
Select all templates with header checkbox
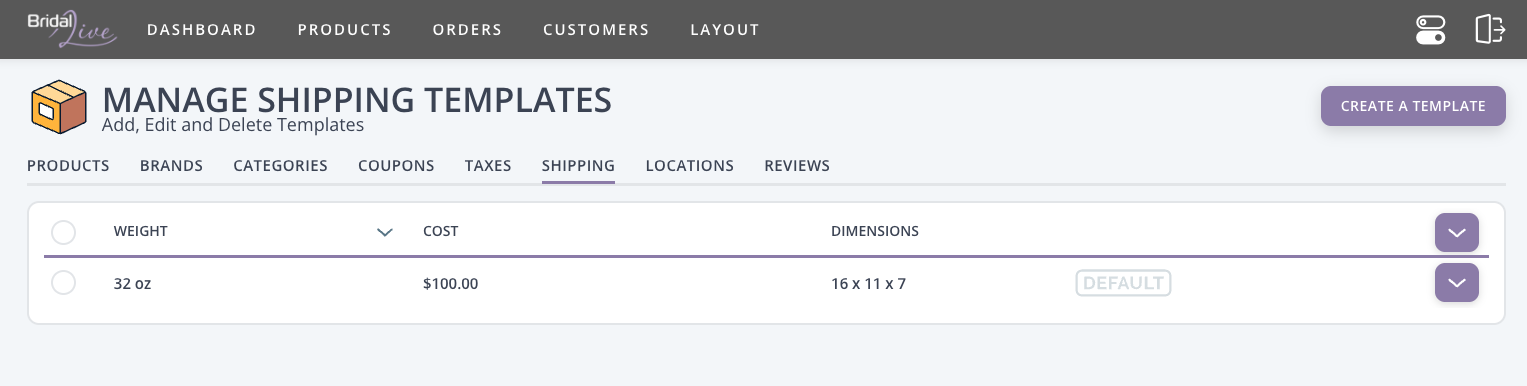[63, 232]
